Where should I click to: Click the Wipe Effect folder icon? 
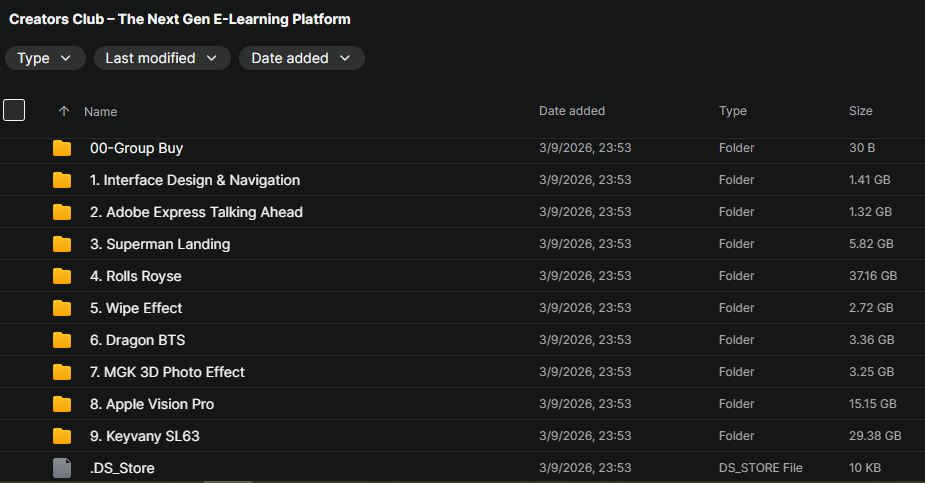tap(62, 308)
